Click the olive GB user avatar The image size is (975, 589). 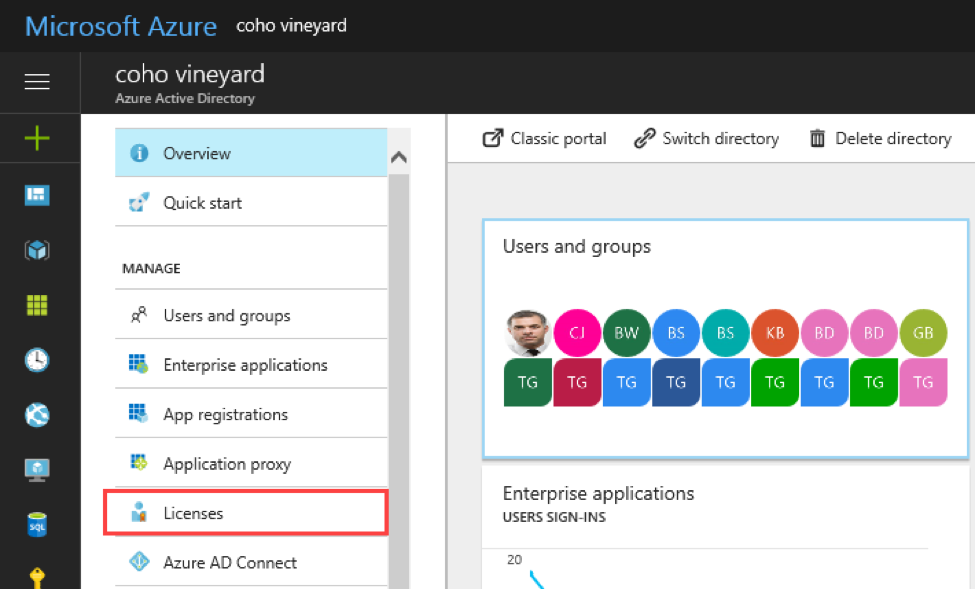pos(923,333)
